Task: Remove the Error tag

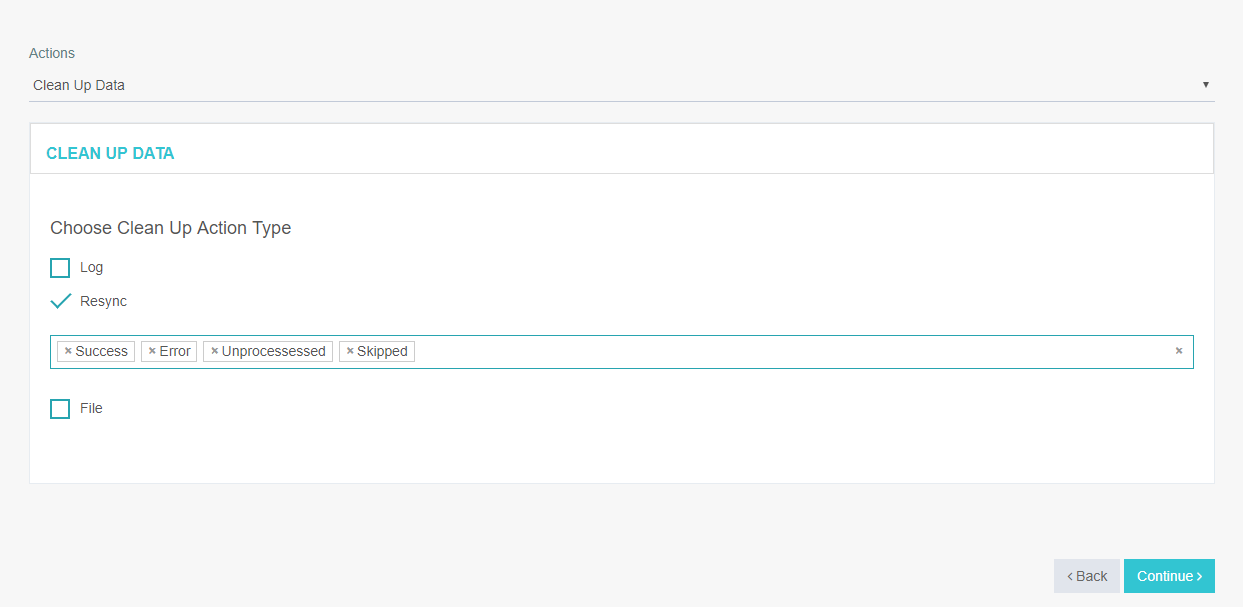Action: coord(152,351)
